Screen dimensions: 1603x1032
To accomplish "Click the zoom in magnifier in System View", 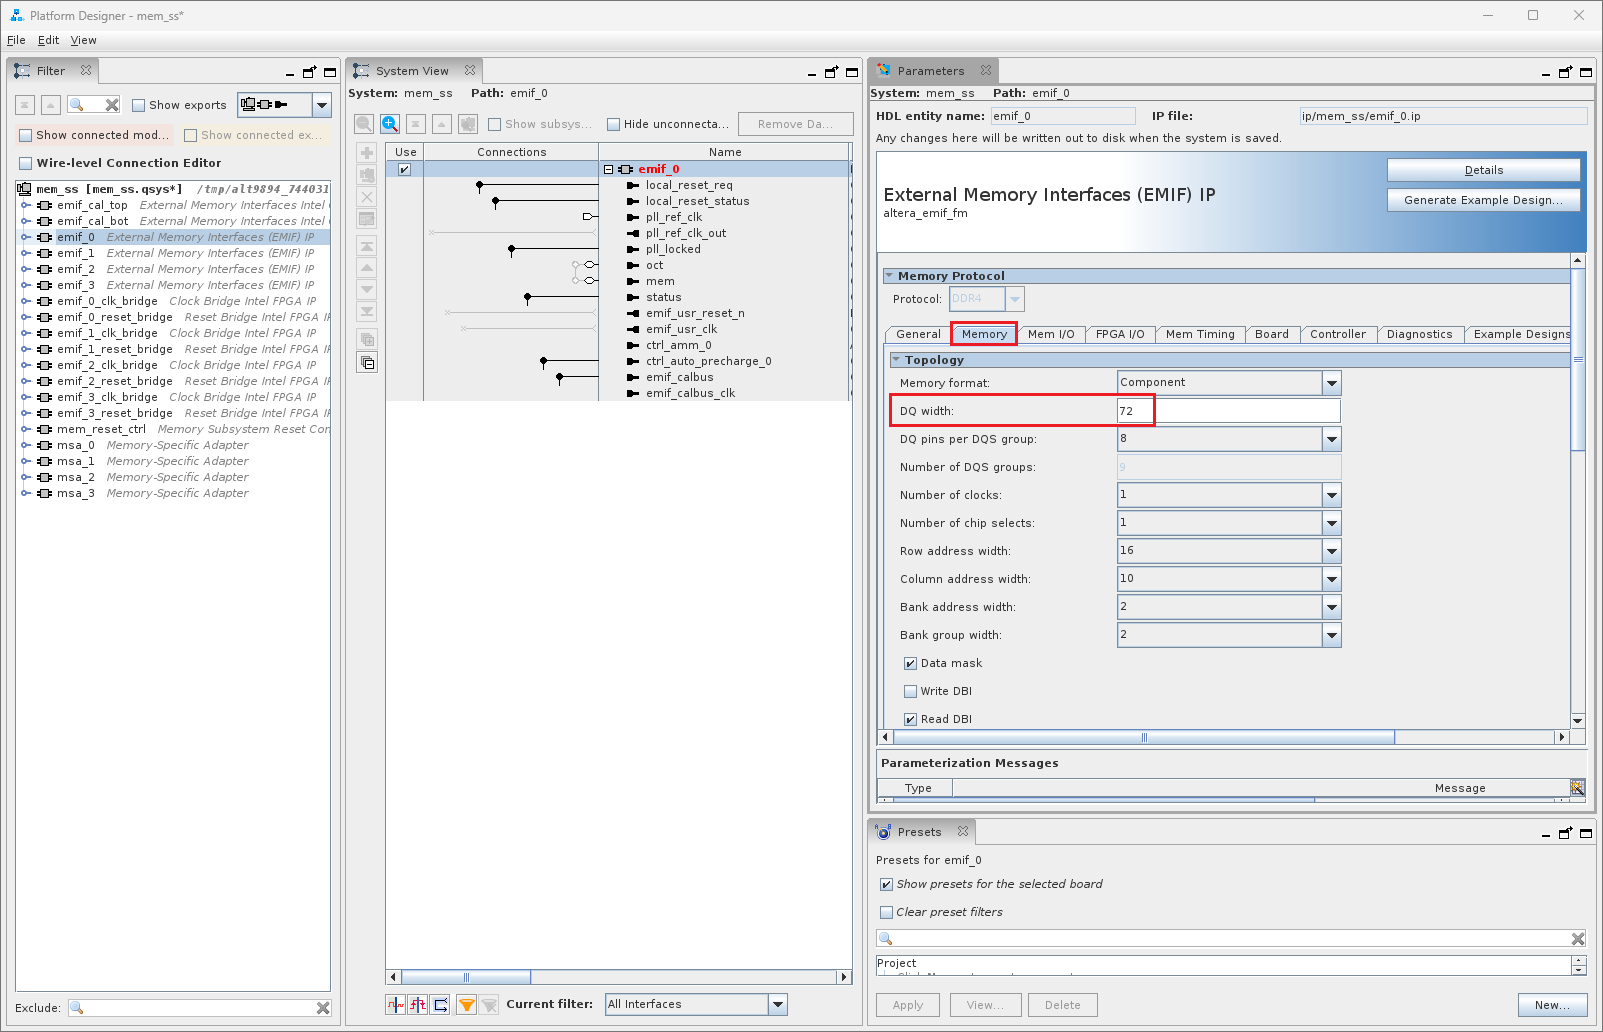I will [390, 124].
